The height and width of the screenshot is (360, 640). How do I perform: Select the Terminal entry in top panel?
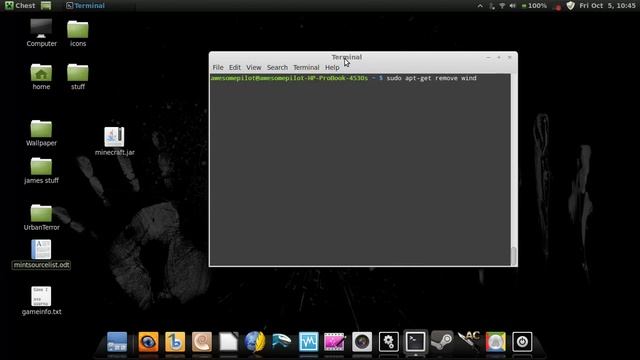pyautogui.click(x=85, y=5)
